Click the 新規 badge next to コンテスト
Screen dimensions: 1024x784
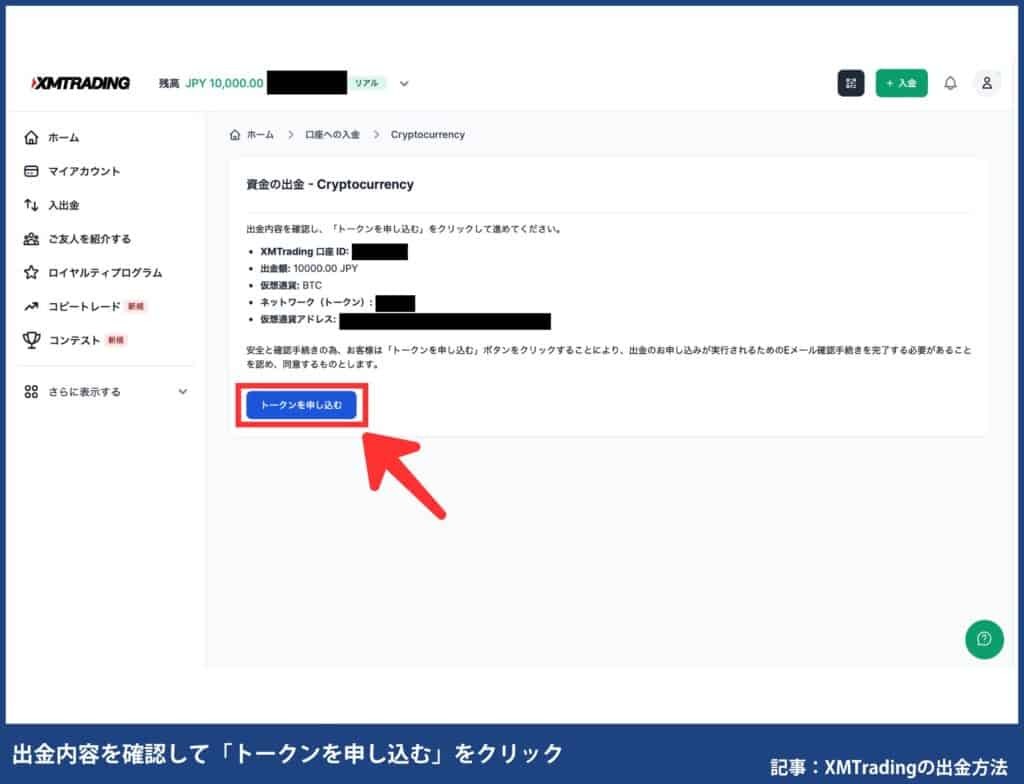(x=116, y=340)
